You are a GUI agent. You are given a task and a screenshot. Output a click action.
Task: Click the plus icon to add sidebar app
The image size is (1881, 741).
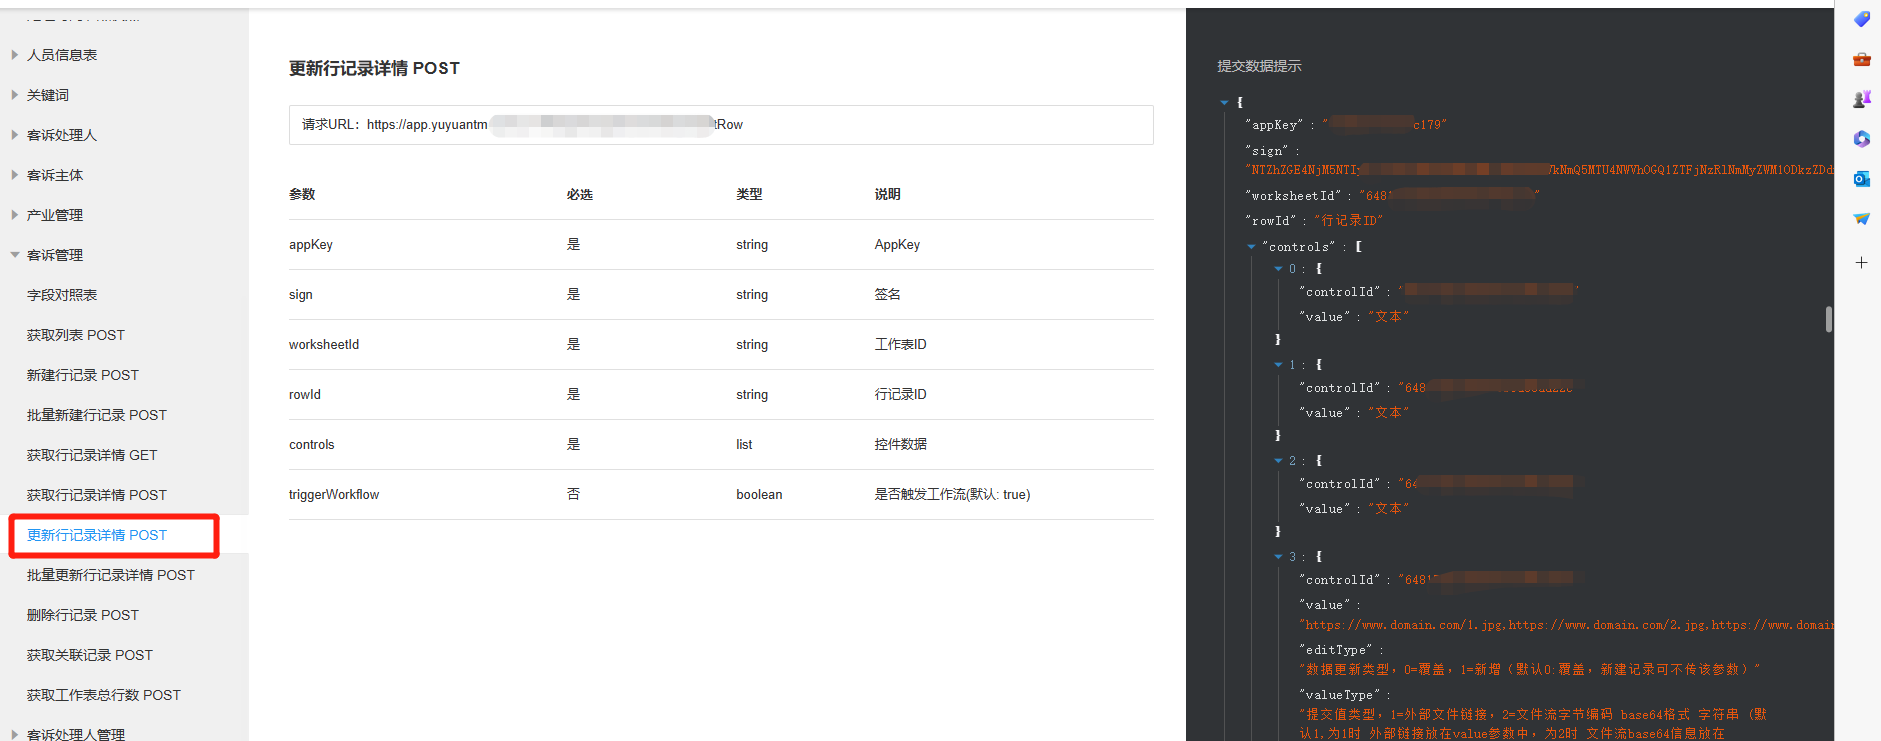(x=1861, y=263)
